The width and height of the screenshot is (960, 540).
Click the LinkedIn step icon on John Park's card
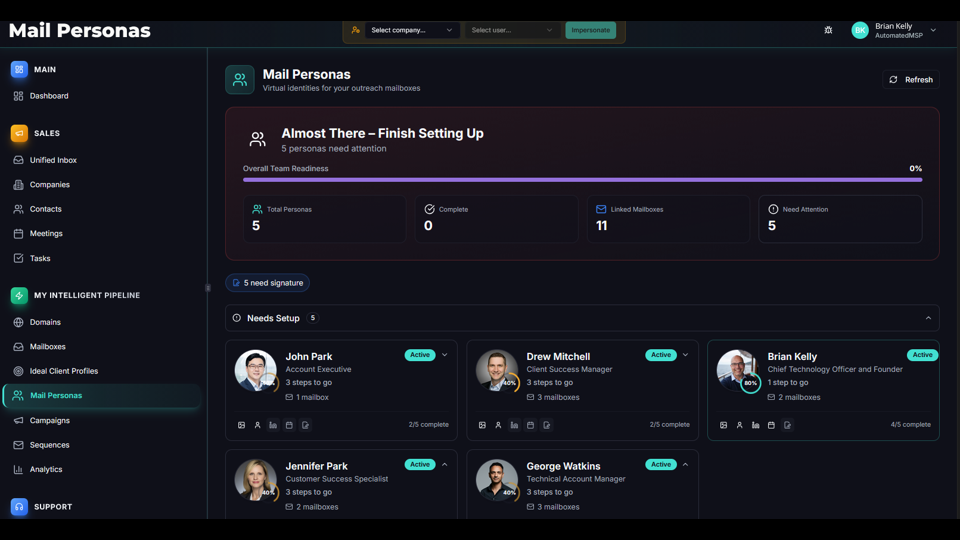click(x=273, y=425)
